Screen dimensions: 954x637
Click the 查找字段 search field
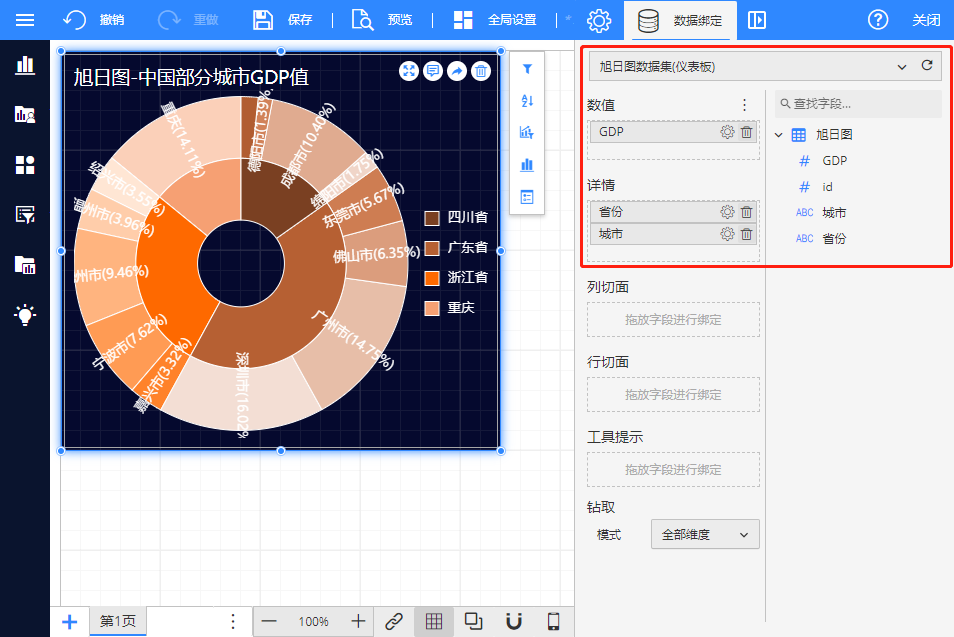click(x=860, y=104)
